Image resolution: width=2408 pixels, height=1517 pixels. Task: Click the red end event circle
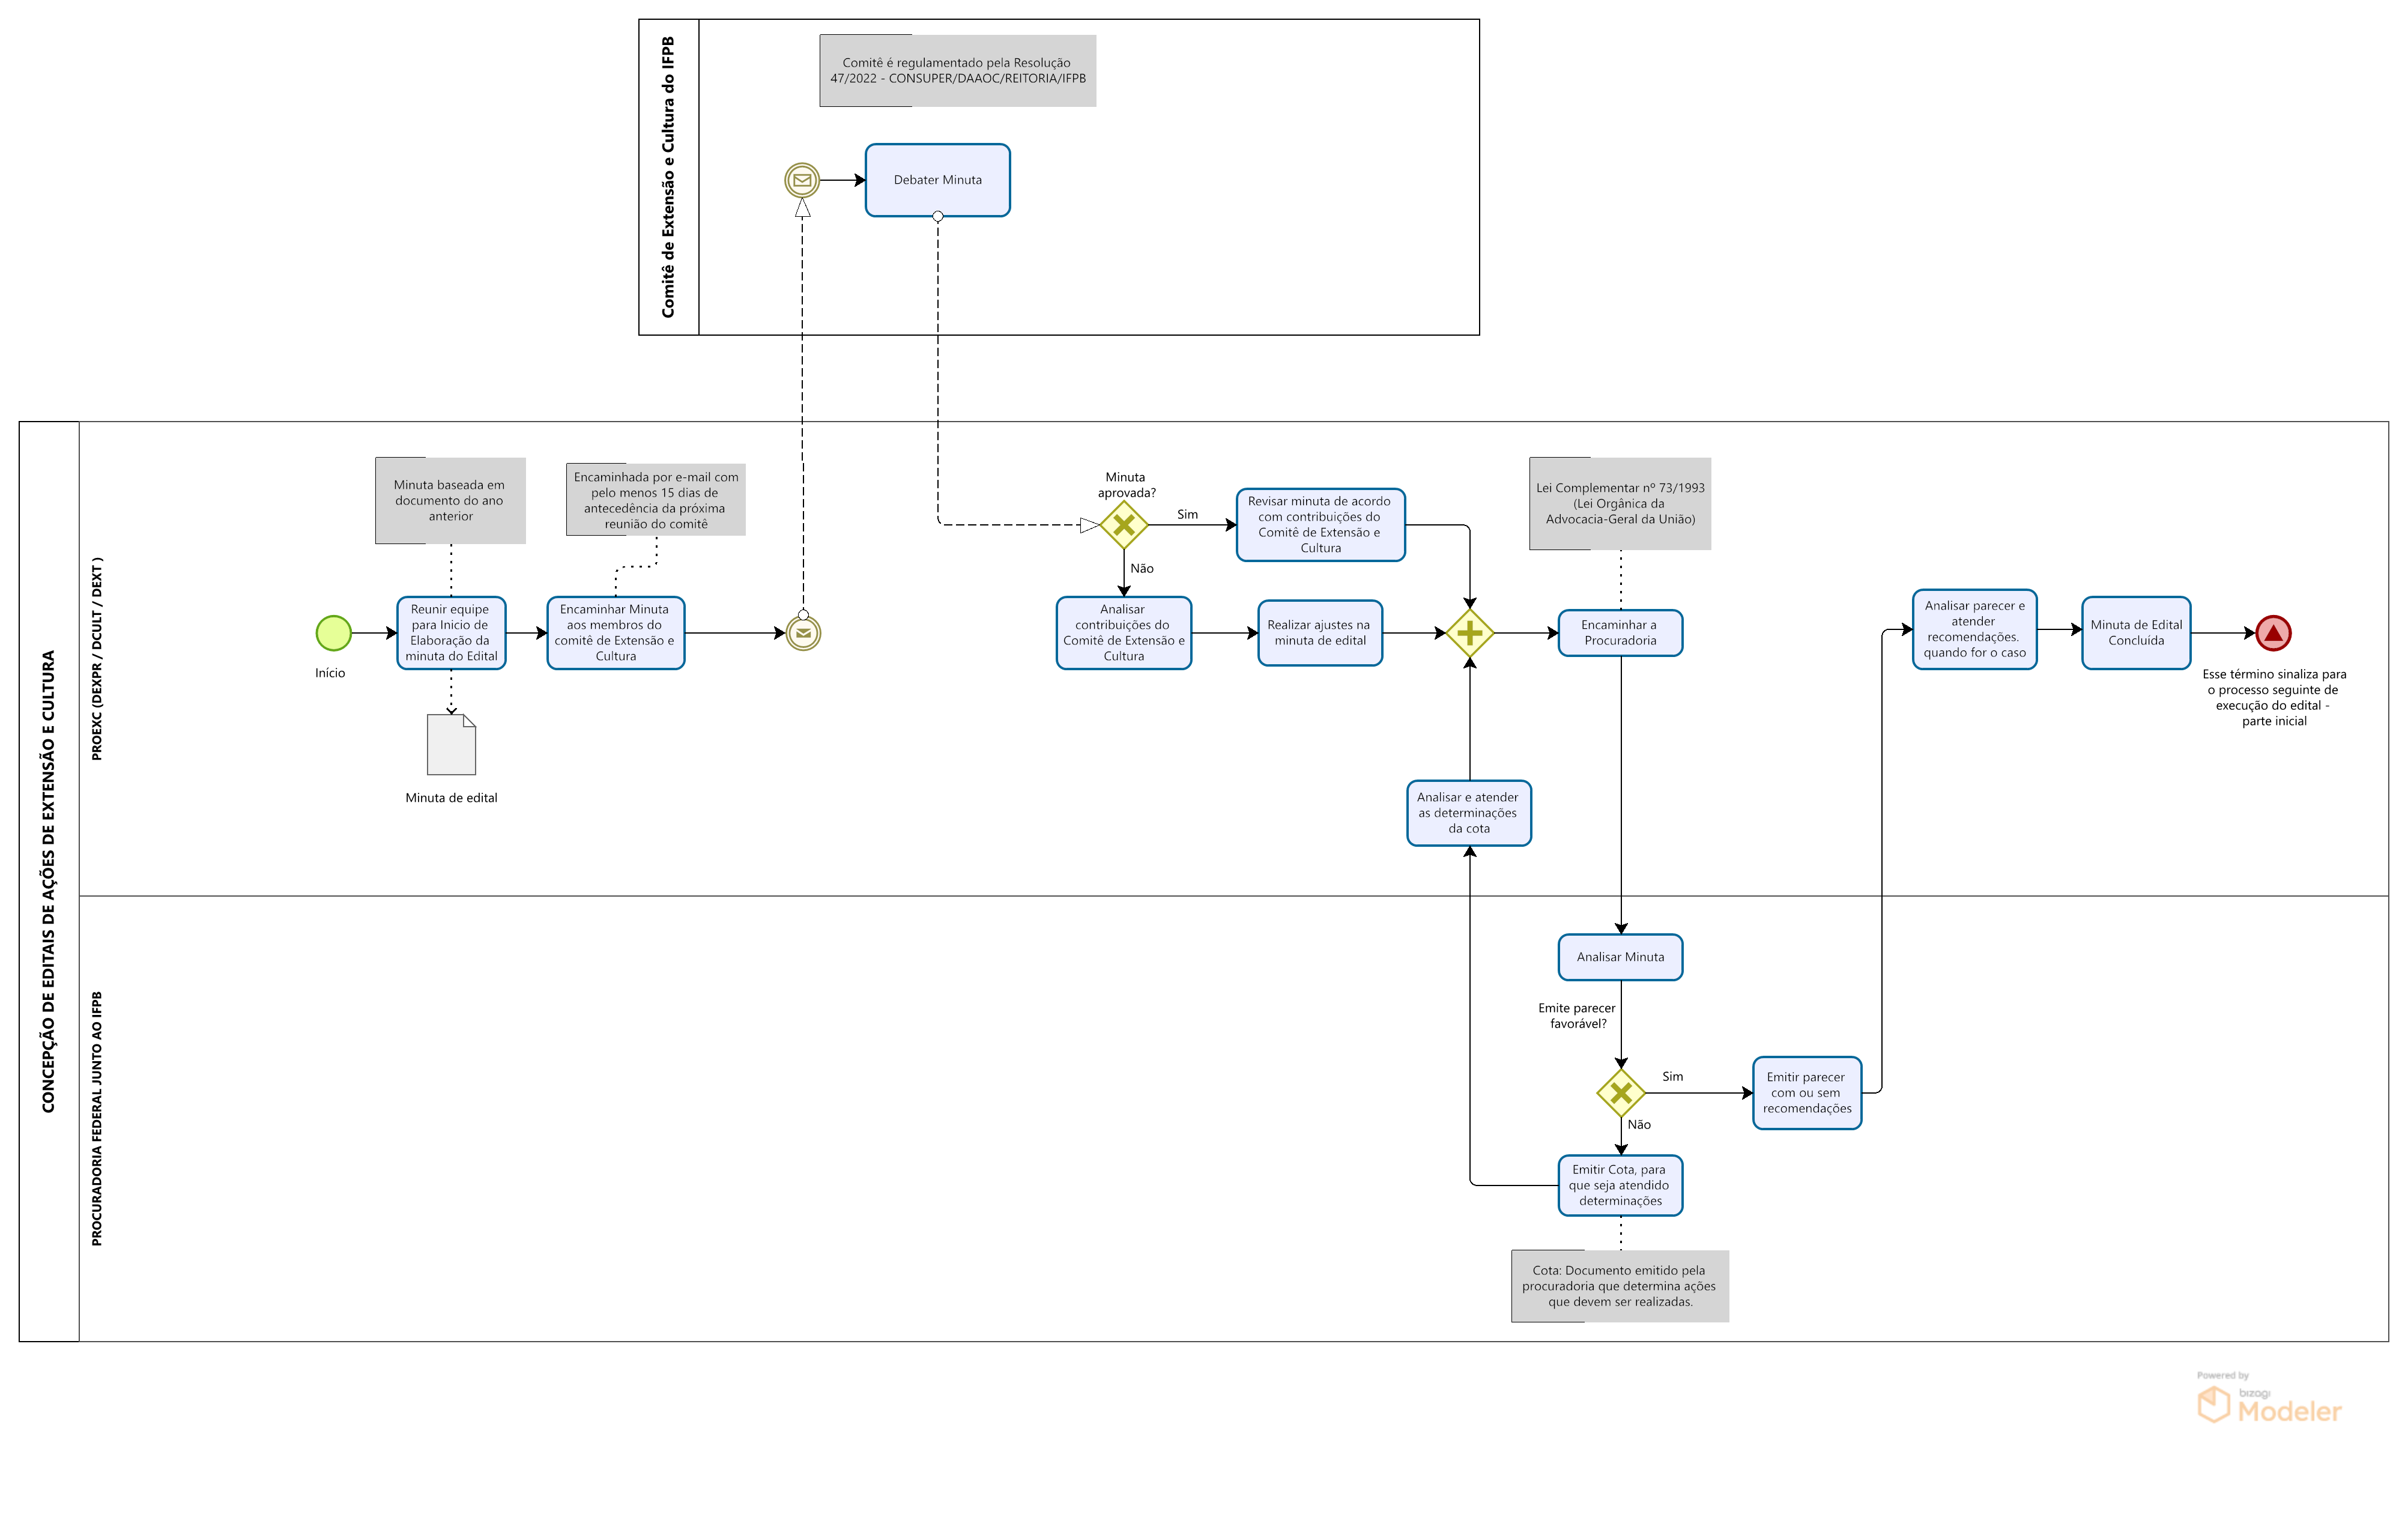[x=2273, y=633]
